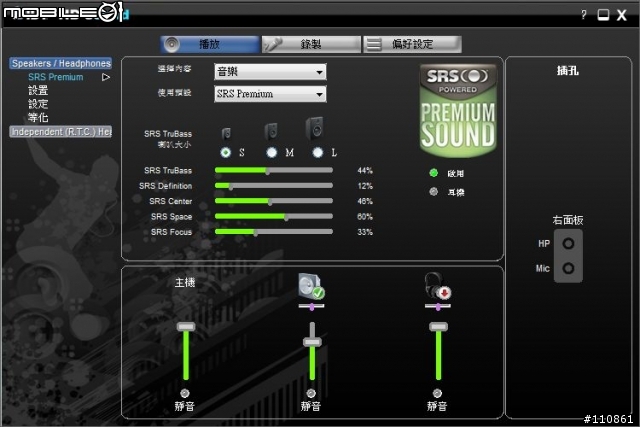Image resolution: width=640 pixels, height=427 pixels.
Task: Click the small speaker icon
Action: tap(226, 133)
